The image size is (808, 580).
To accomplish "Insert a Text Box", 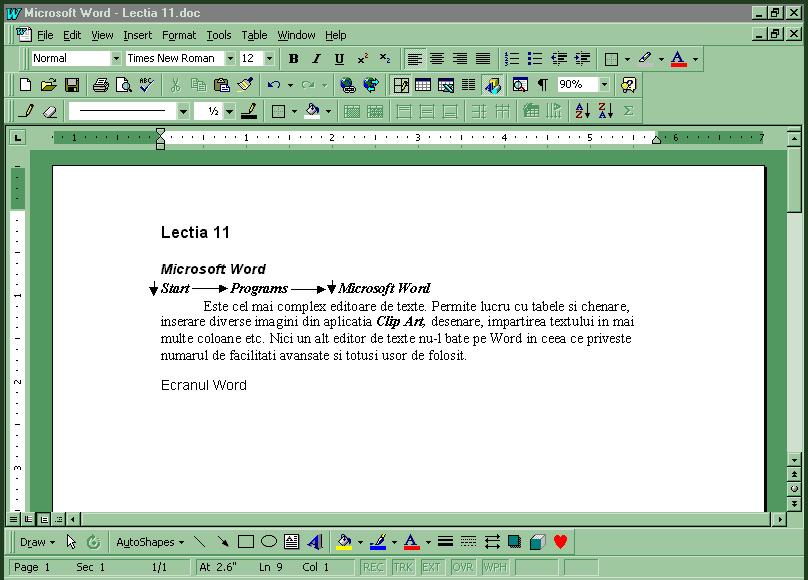I will (x=292, y=542).
